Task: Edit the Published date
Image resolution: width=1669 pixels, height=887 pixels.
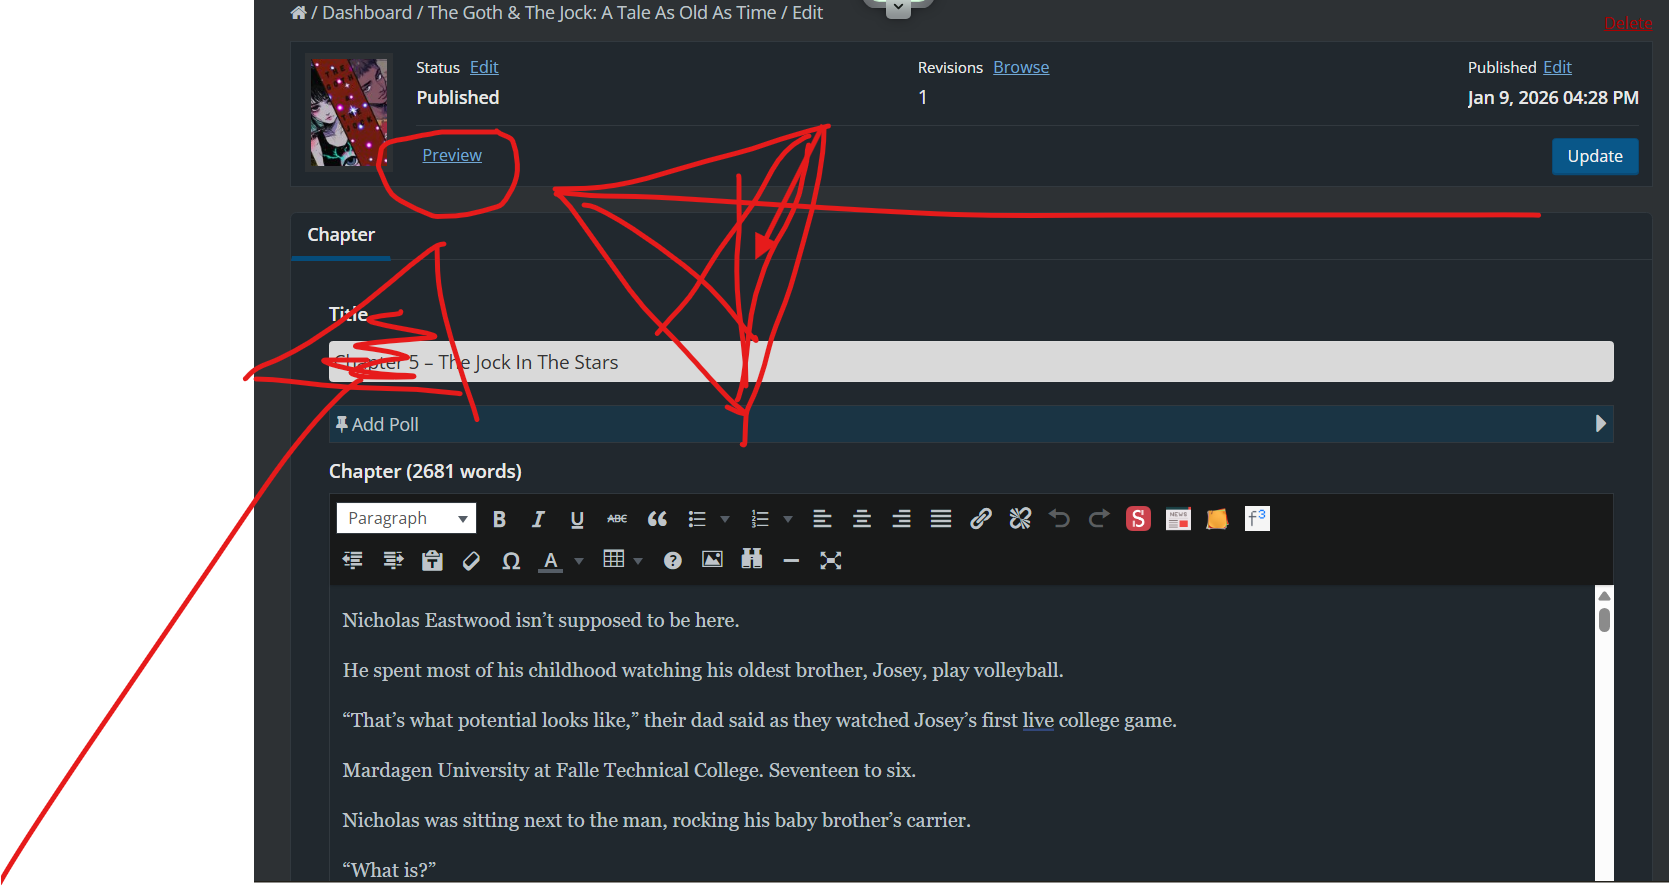Action: tap(1557, 67)
